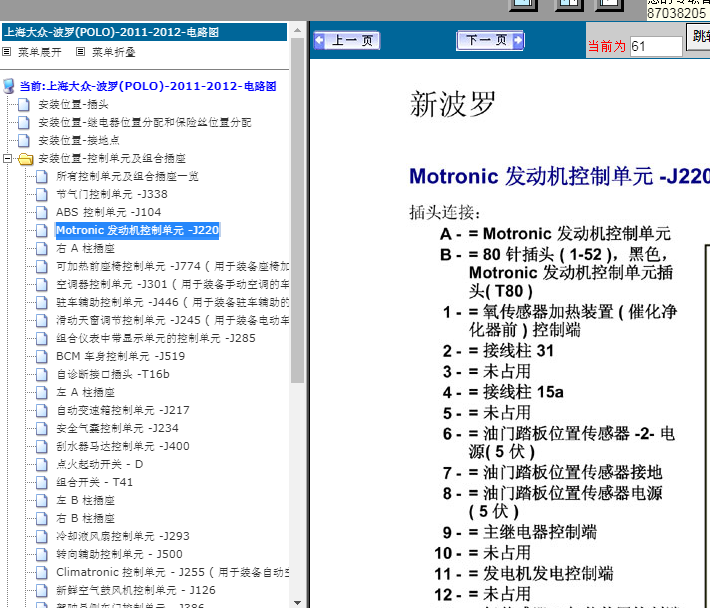This screenshot has width=710, height=608.
Task: Open 安装位置-继电器位置分配和保险丝位置分配 item
Action: 144,122
